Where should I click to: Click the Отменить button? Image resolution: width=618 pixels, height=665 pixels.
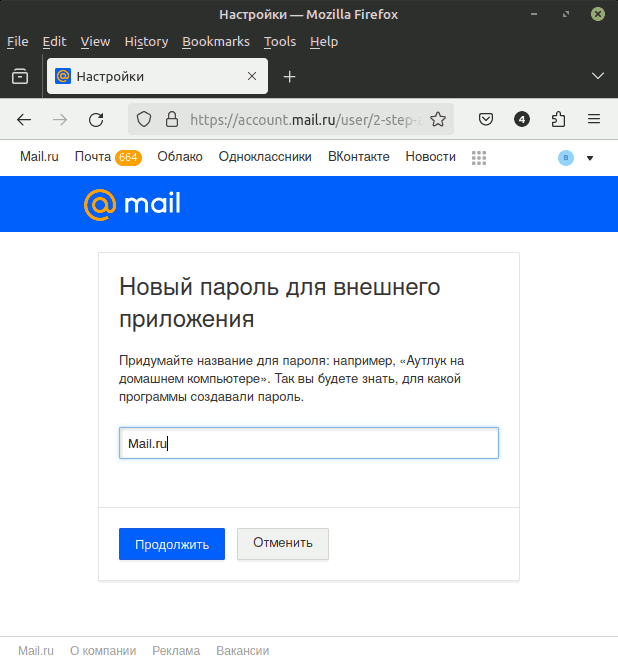pos(283,543)
